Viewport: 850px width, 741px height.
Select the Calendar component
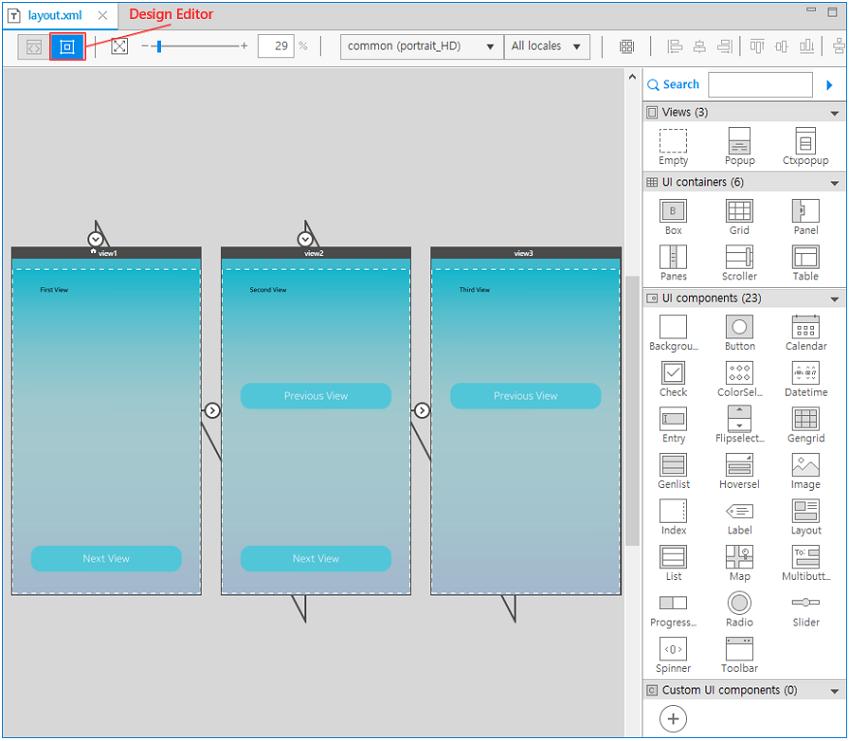(x=805, y=327)
